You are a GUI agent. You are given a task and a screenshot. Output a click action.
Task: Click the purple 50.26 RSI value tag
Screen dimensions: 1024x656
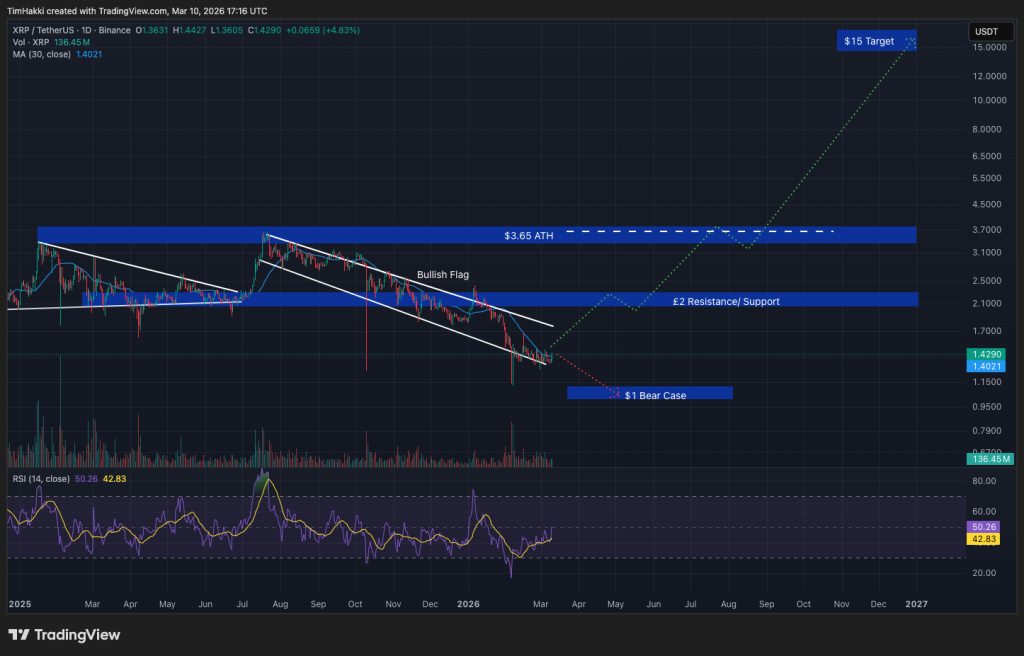click(985, 527)
